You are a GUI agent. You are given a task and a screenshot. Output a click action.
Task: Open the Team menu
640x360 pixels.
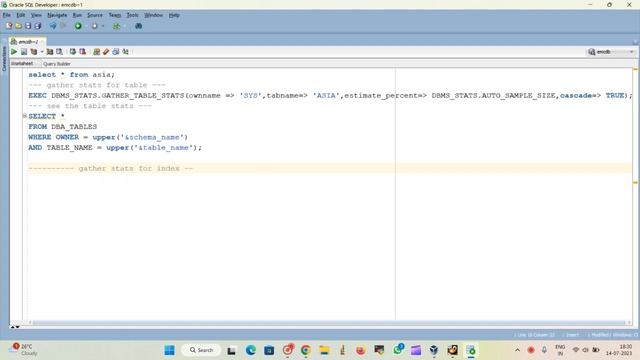115,15
